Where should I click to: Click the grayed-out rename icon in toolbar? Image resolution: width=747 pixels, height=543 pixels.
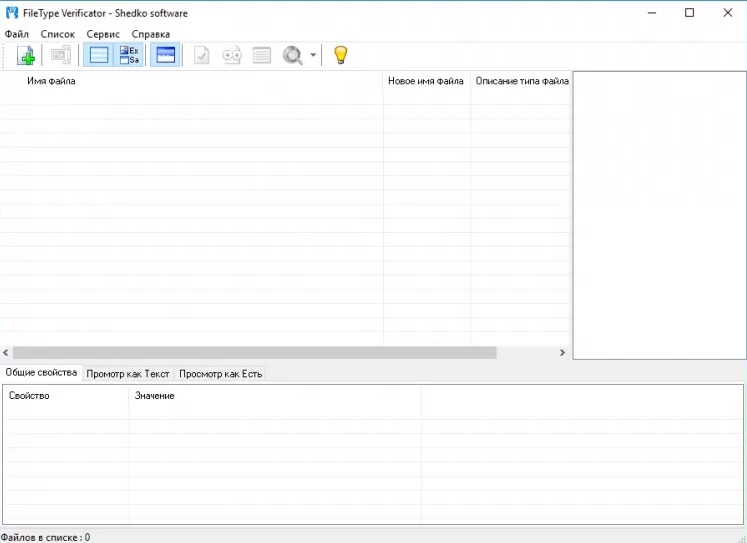coord(61,56)
